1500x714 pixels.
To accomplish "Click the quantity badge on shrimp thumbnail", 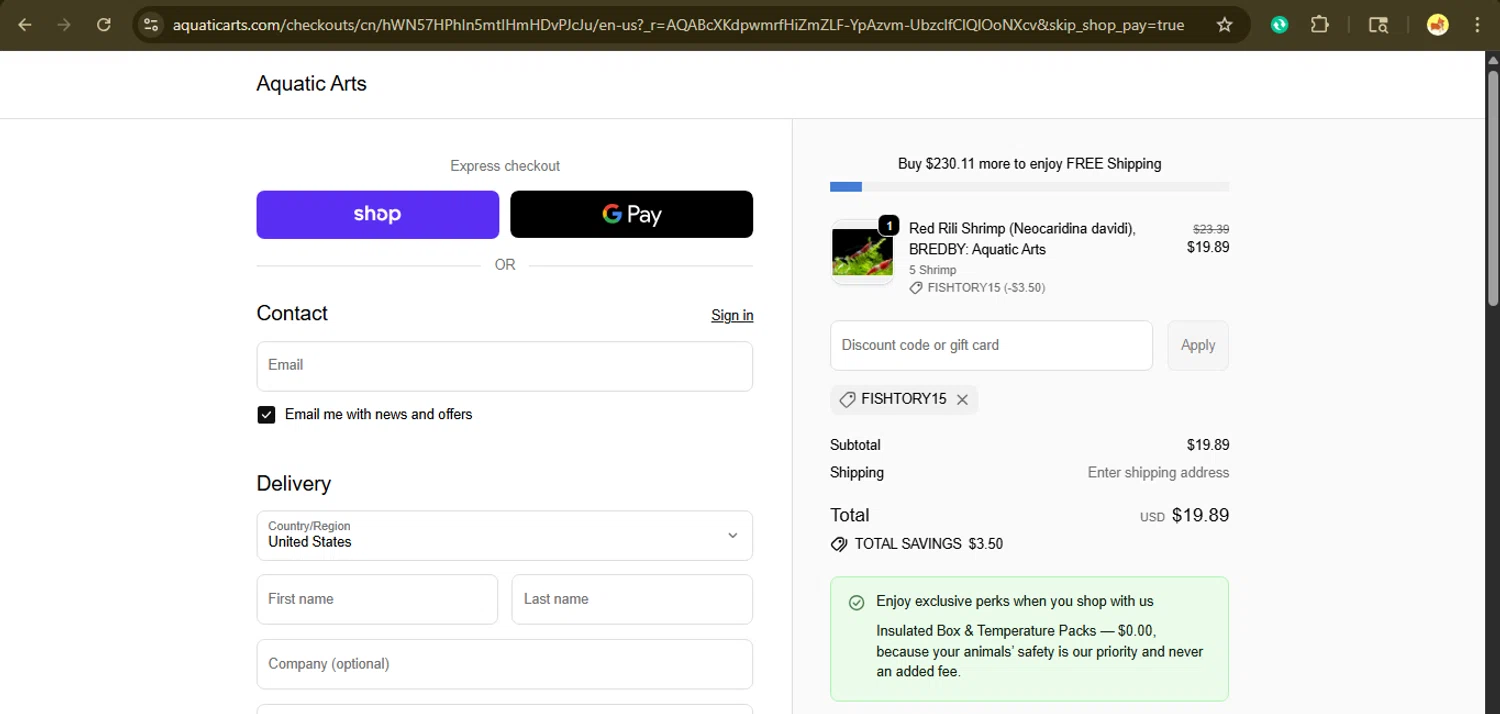I will 888,226.
